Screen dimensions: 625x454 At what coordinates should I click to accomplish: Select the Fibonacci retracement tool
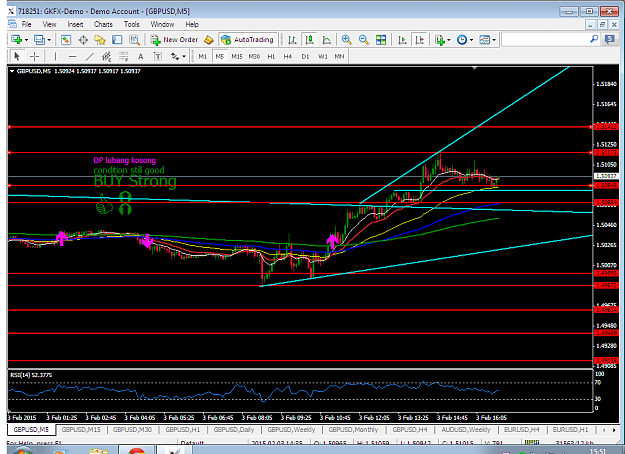124,57
